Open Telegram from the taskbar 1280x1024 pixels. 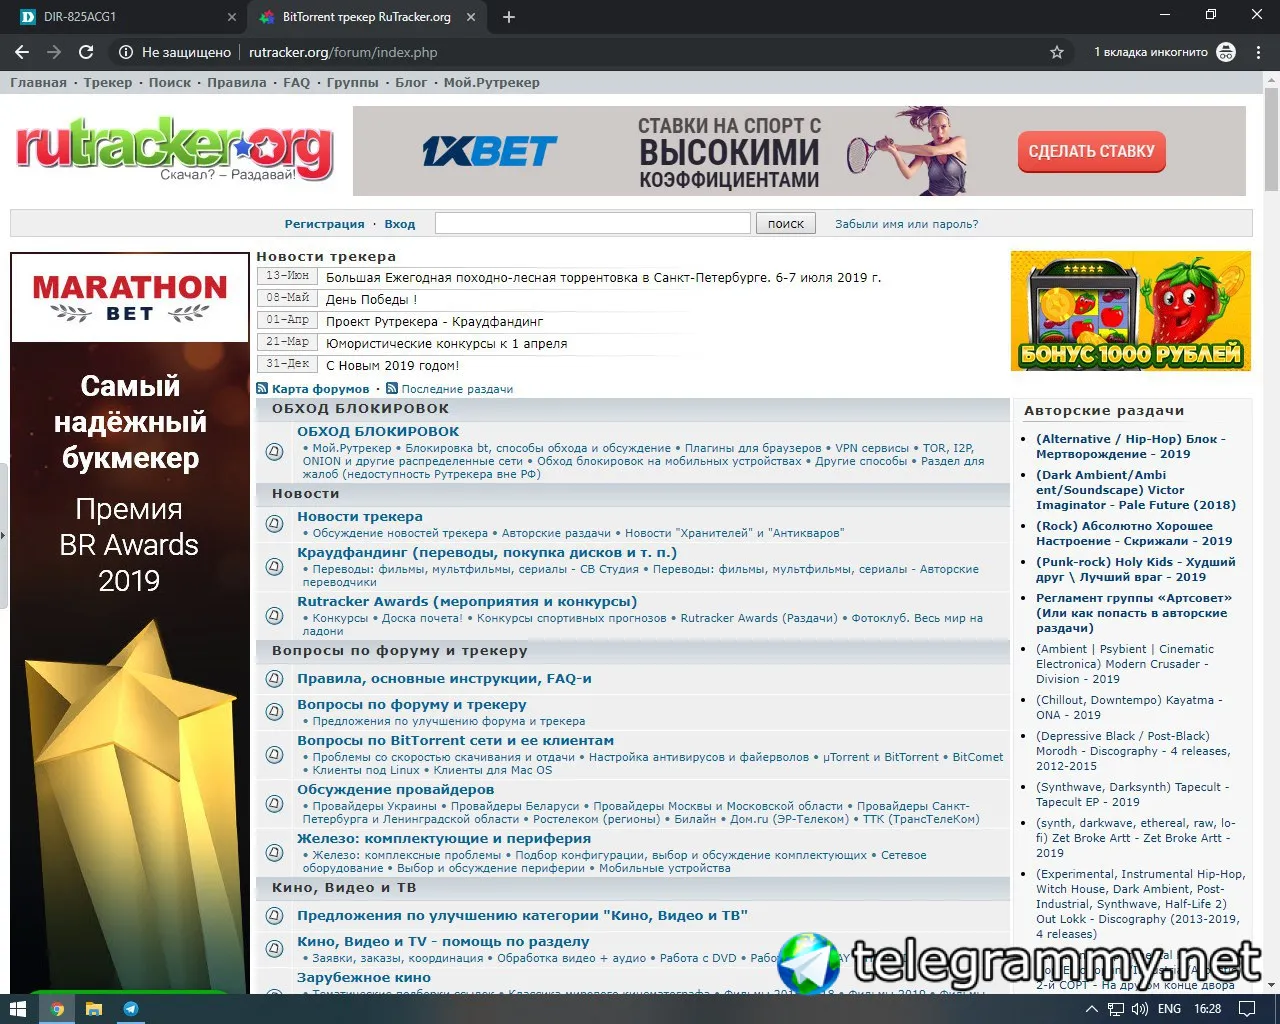coord(131,1009)
